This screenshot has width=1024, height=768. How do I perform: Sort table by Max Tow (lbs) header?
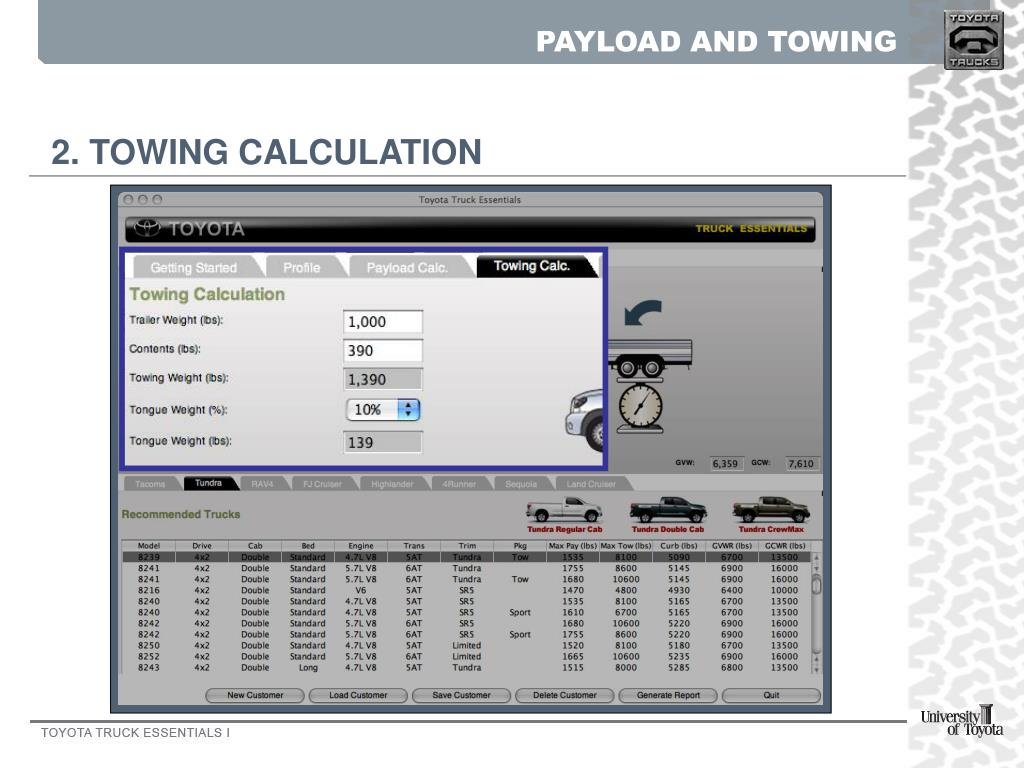pyautogui.click(x=626, y=546)
